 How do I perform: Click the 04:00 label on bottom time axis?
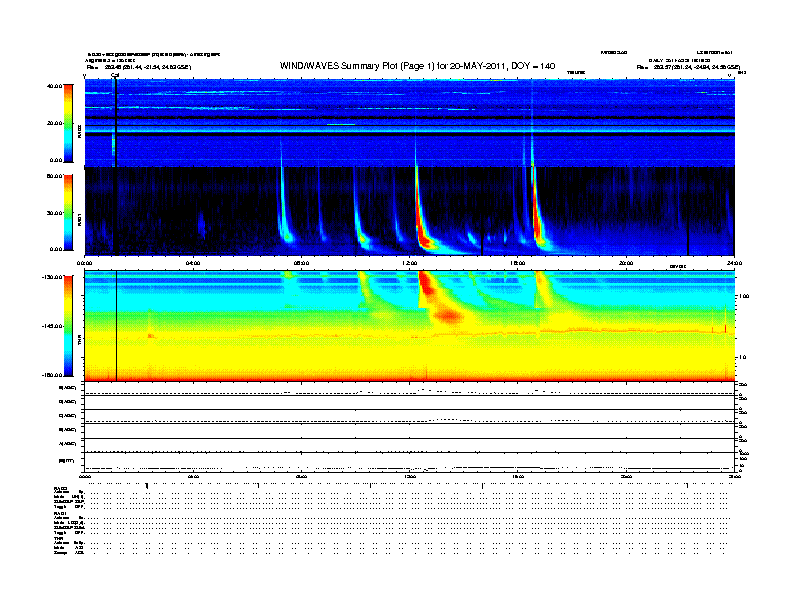pos(193,477)
